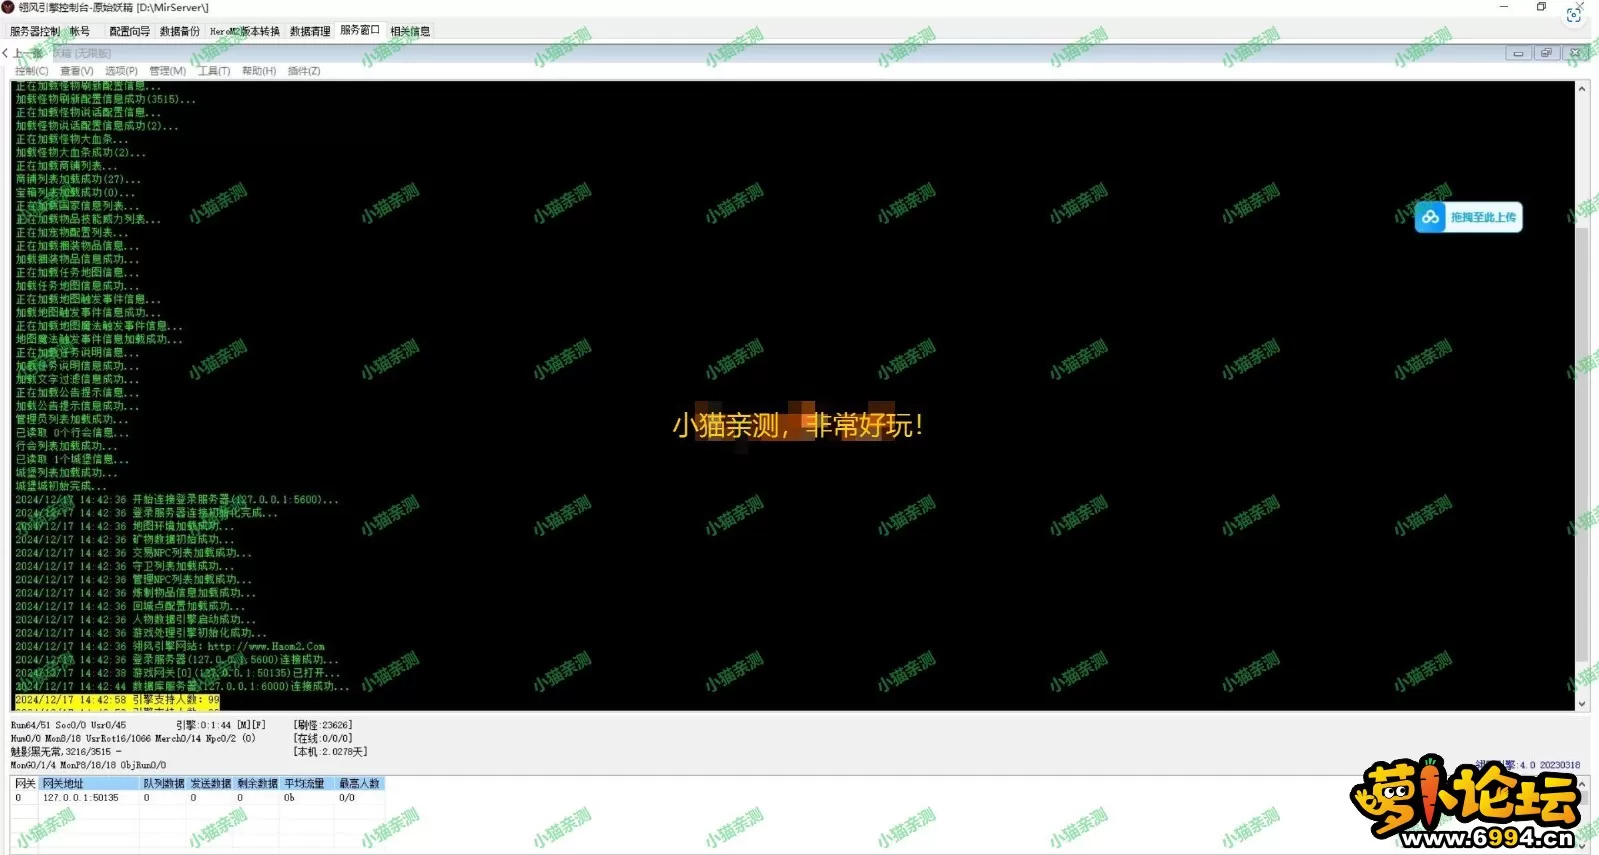
Task: Click status text MonG0/1/4 MonP8/18/18 ObjRun0/0
Action: tap(88, 765)
